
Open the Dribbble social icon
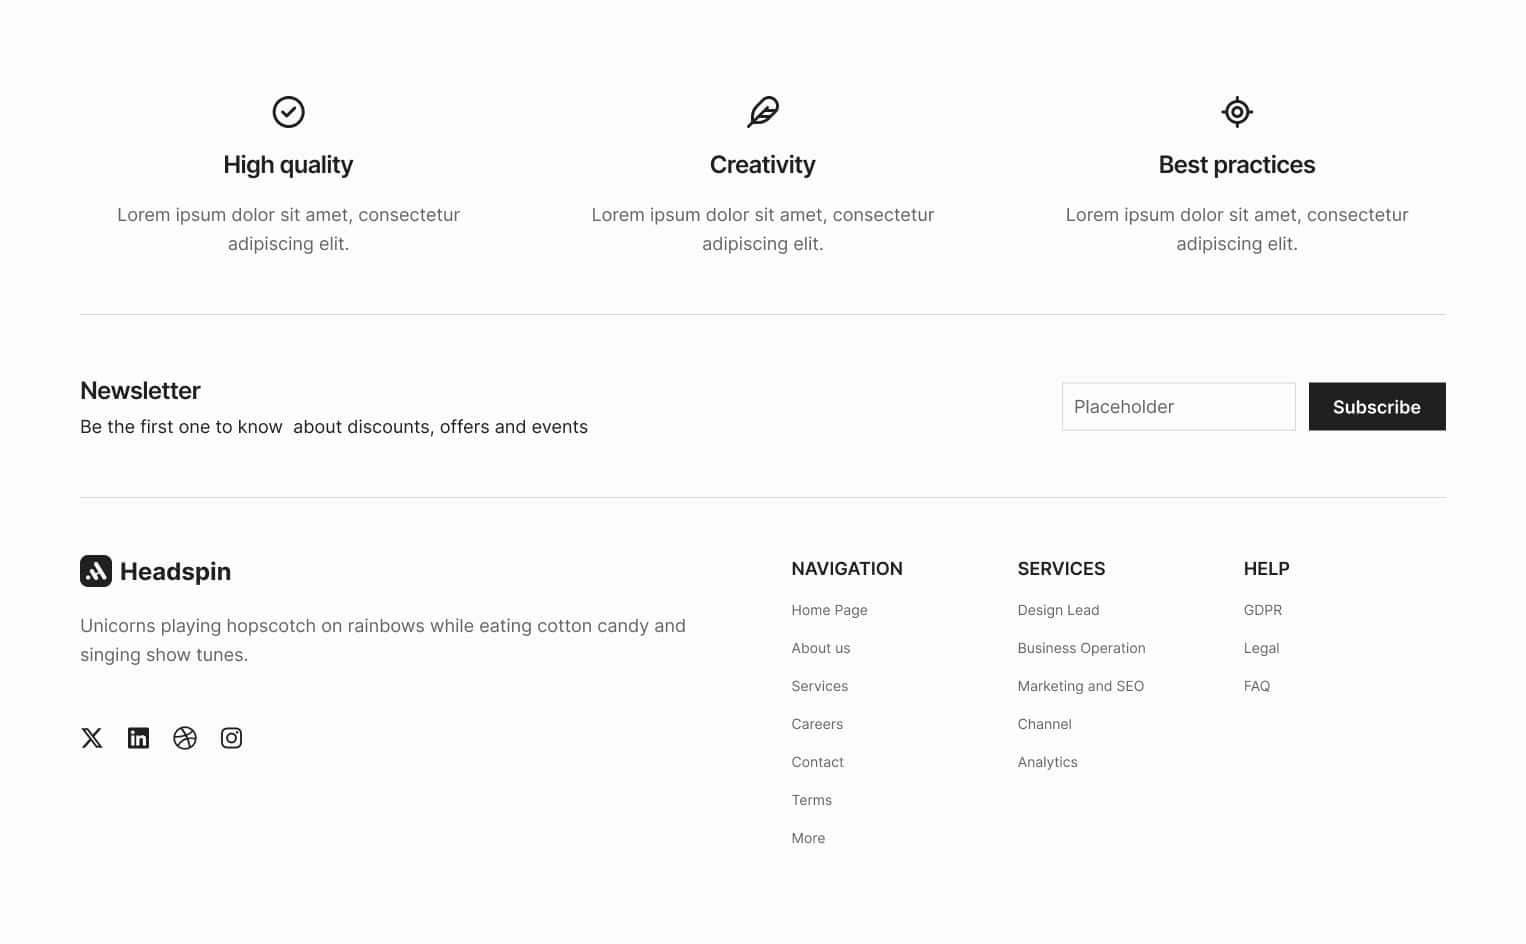coord(185,738)
